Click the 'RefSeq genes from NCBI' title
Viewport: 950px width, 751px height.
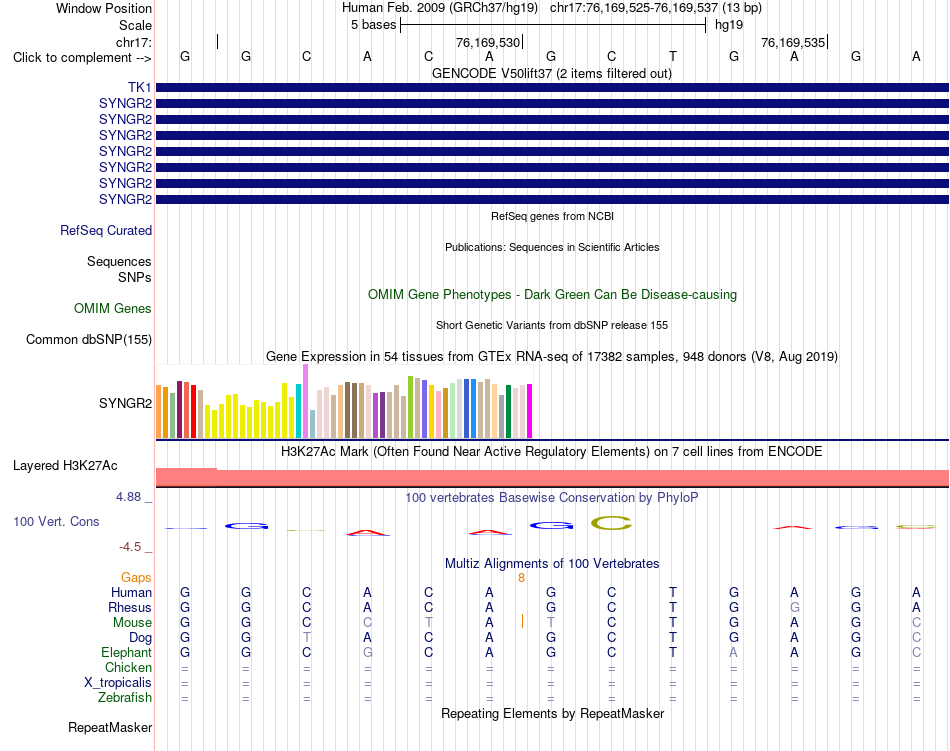pos(552,216)
